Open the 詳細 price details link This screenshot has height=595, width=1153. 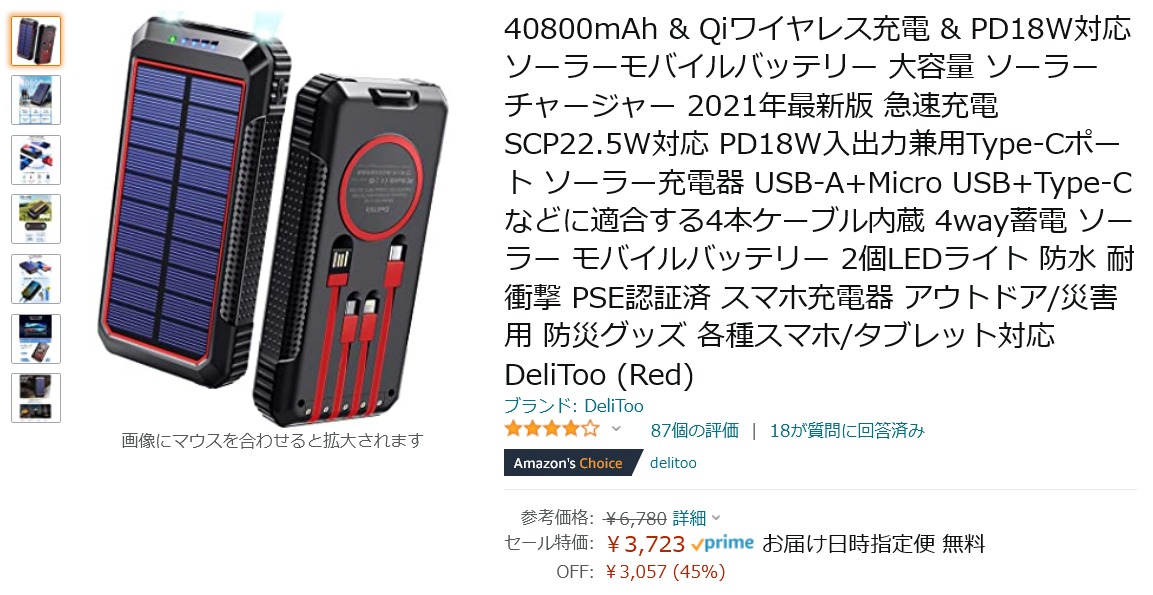[x=689, y=518]
